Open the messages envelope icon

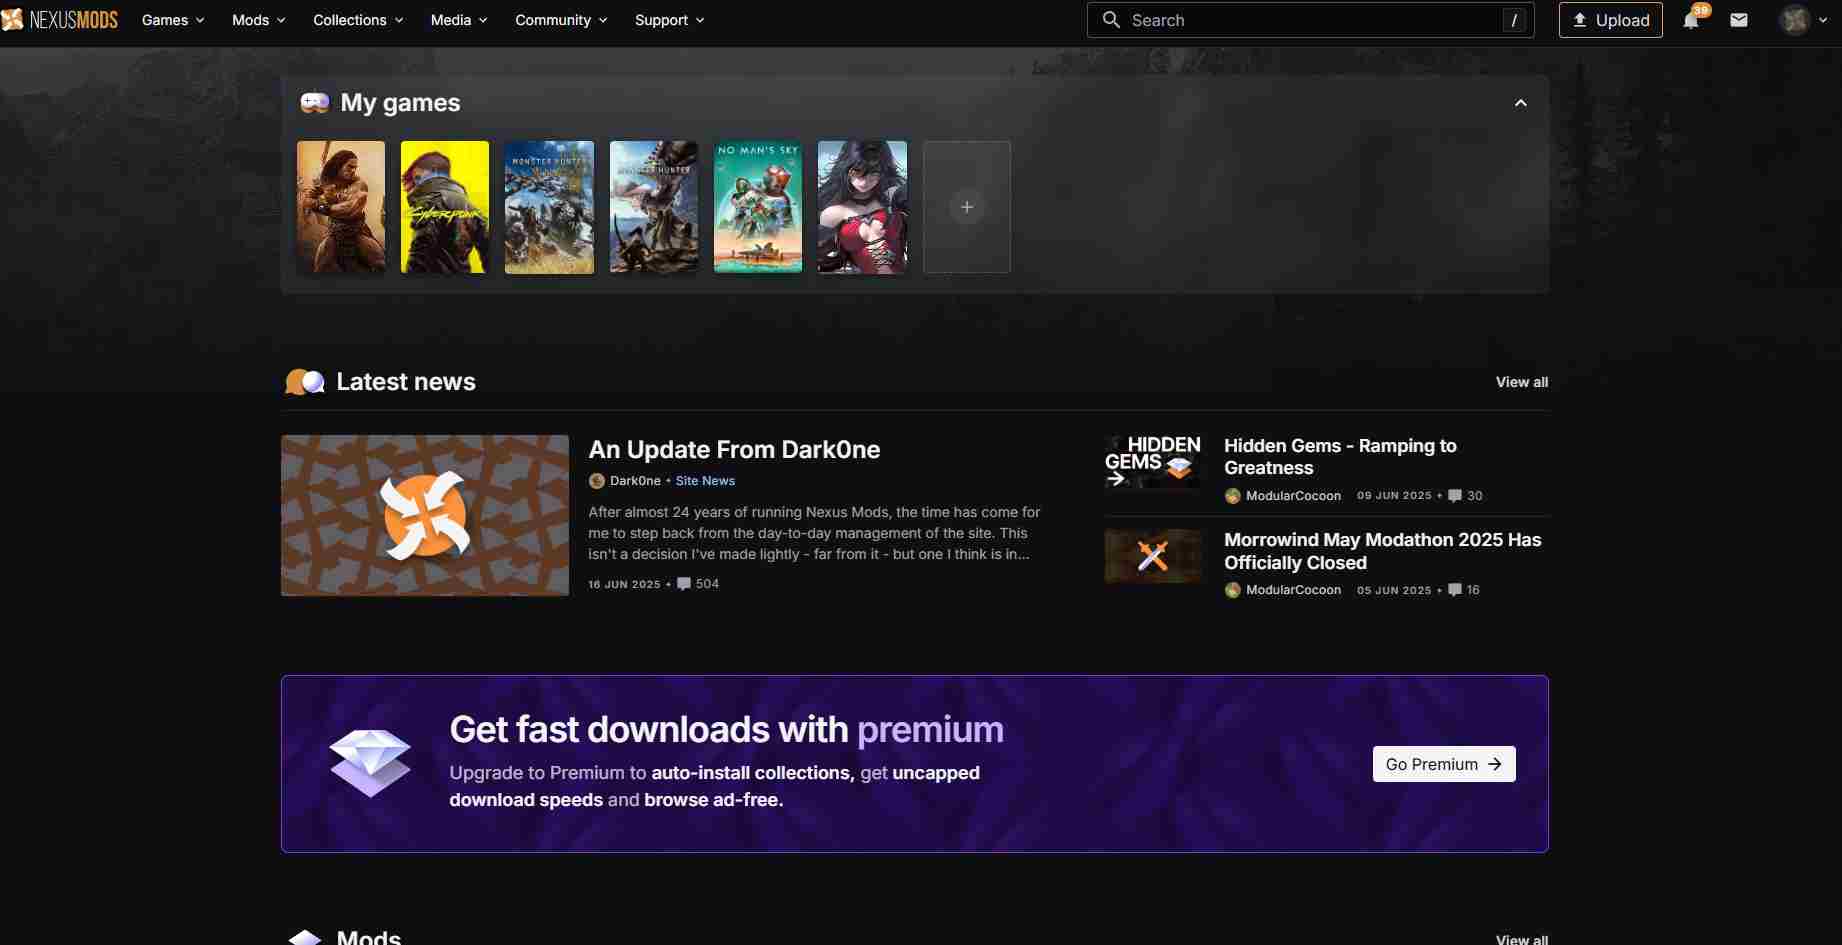[1739, 20]
